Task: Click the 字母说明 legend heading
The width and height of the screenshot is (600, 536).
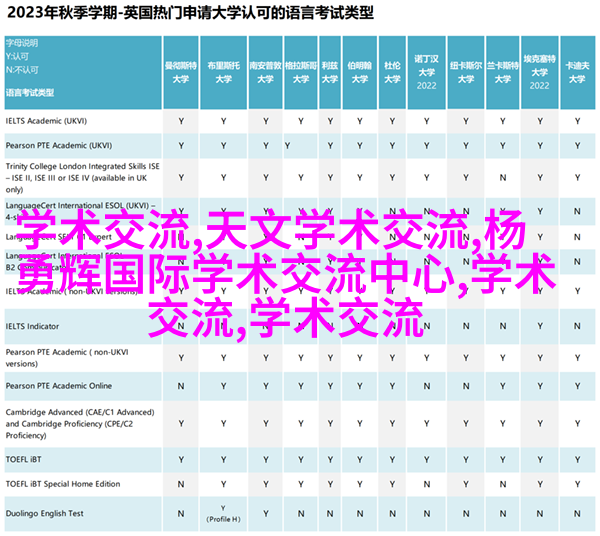Action: coord(22,43)
